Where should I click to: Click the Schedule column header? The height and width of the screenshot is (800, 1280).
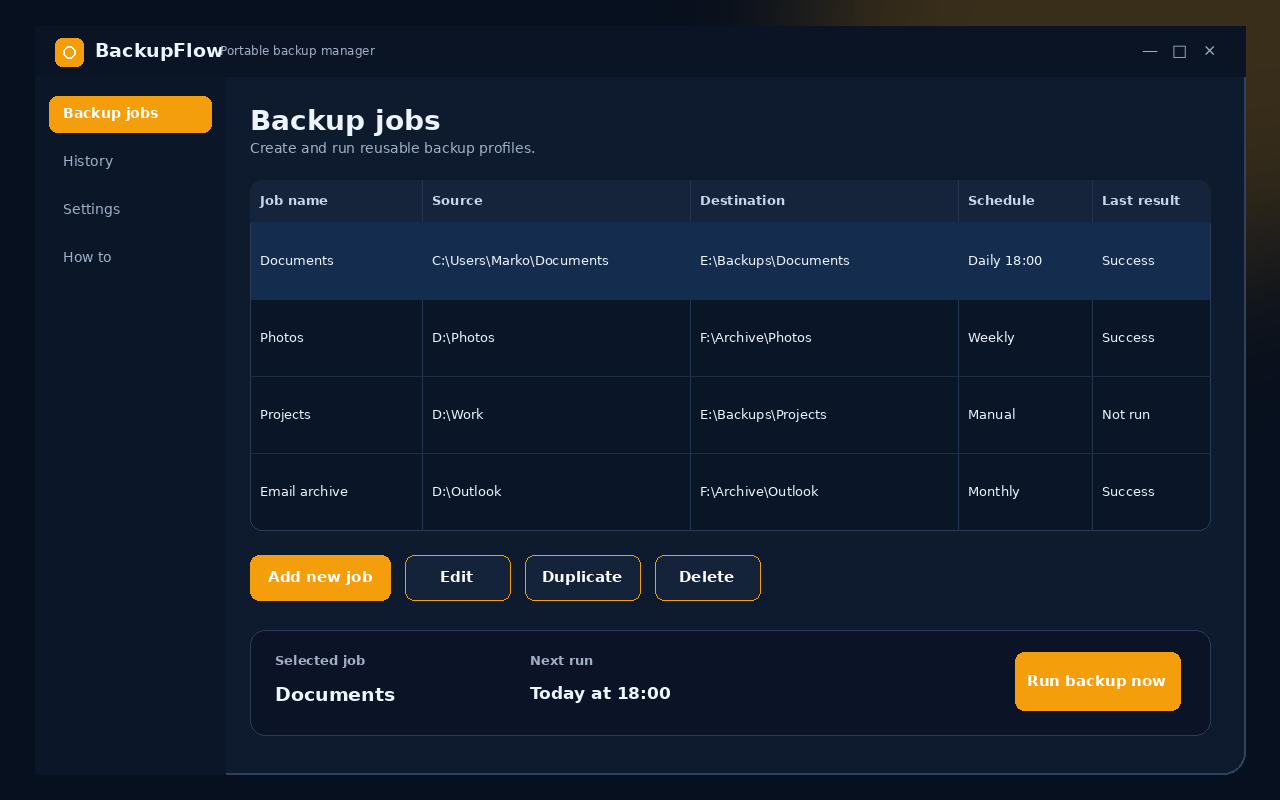1025,201
